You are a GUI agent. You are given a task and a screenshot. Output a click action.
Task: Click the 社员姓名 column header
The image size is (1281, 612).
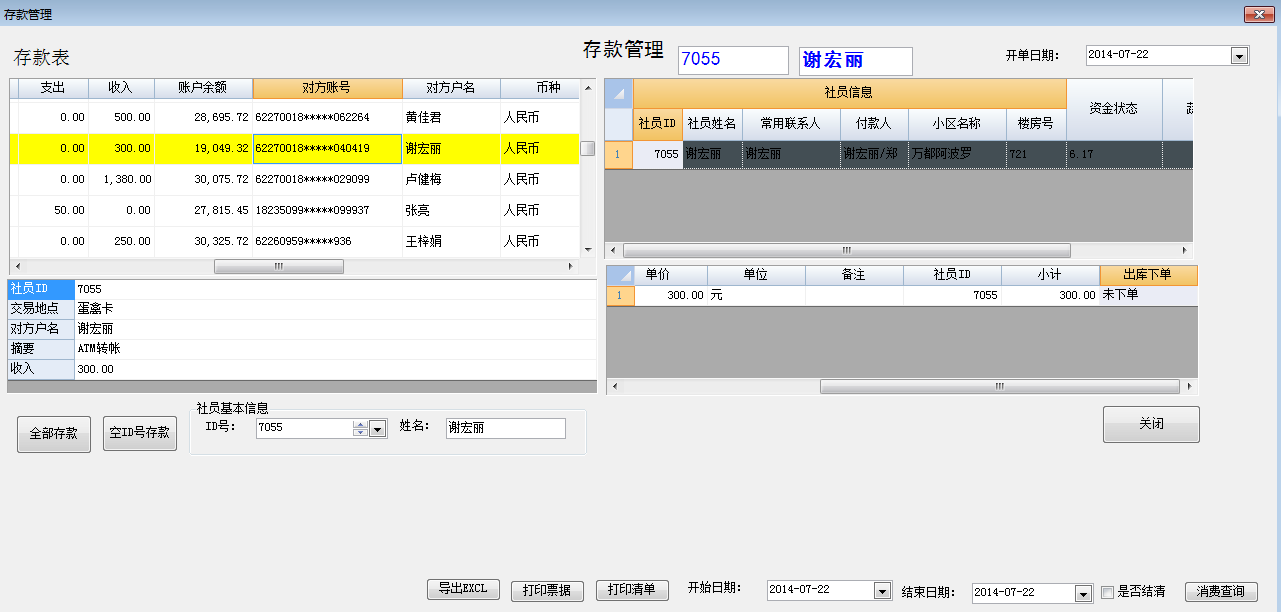coord(713,123)
